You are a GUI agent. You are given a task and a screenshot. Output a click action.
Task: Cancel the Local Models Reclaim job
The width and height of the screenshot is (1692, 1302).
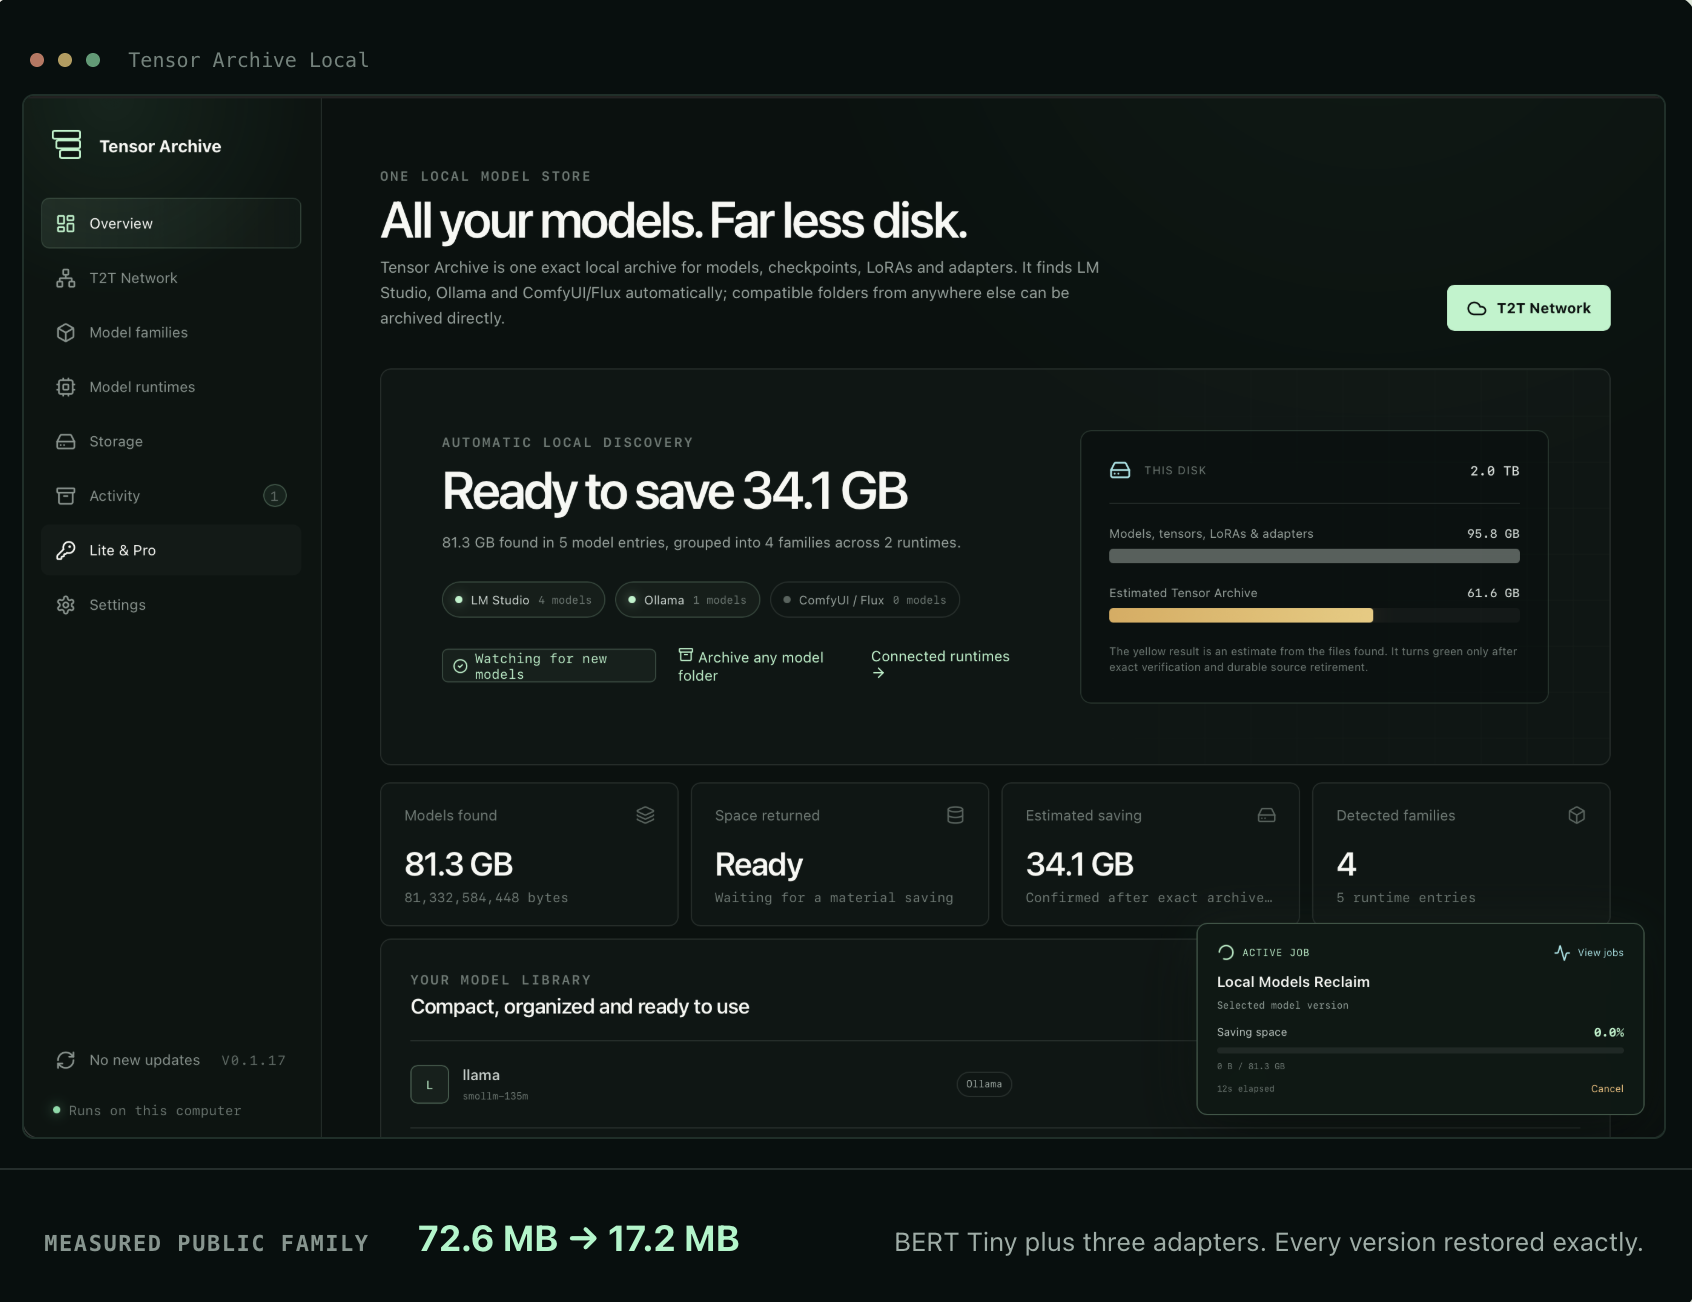pyautogui.click(x=1607, y=1088)
